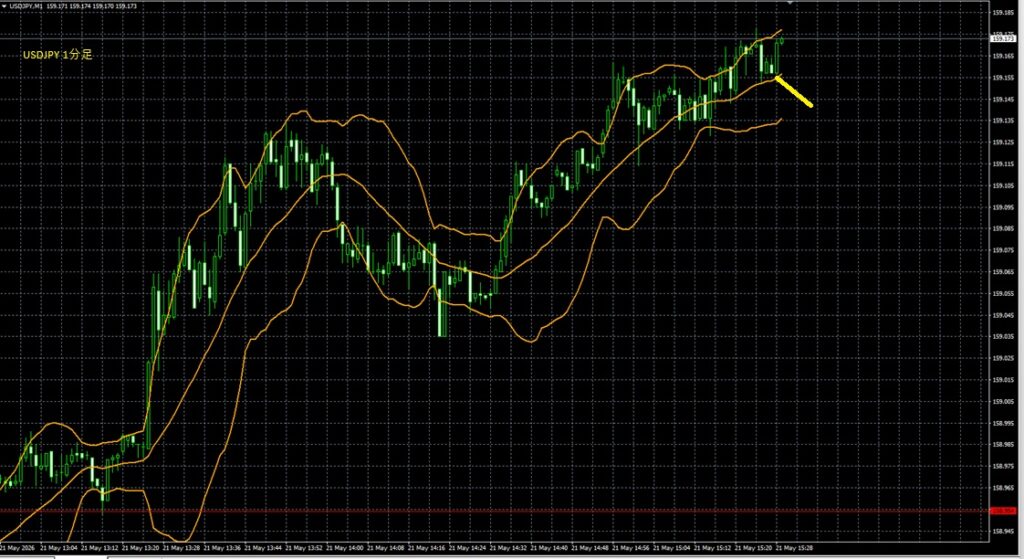
Task: Click time axis label 21 May 14:24
Action: click(468, 548)
